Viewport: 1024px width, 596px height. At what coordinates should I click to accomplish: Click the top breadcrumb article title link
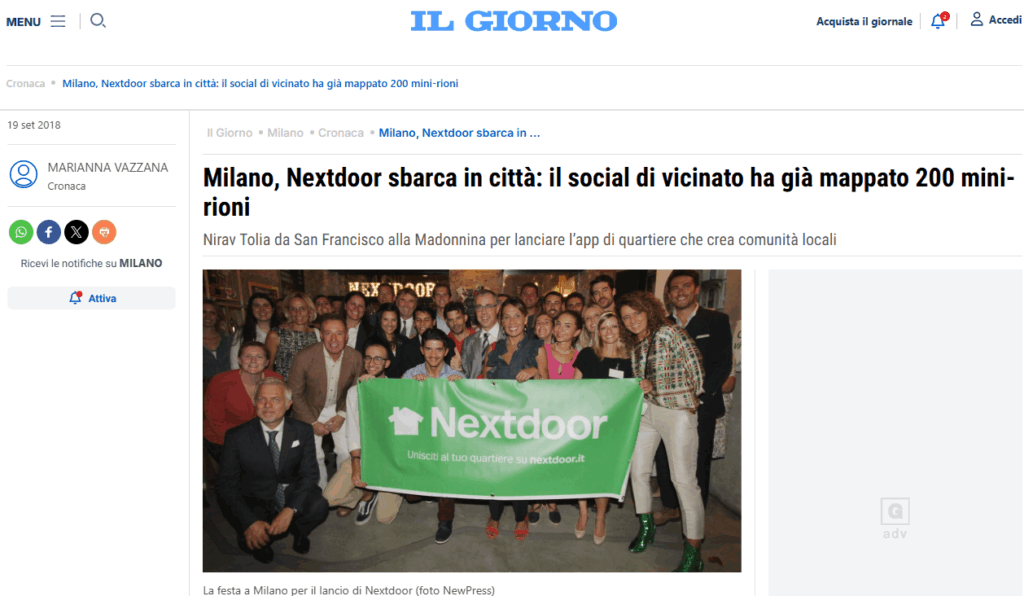260,84
